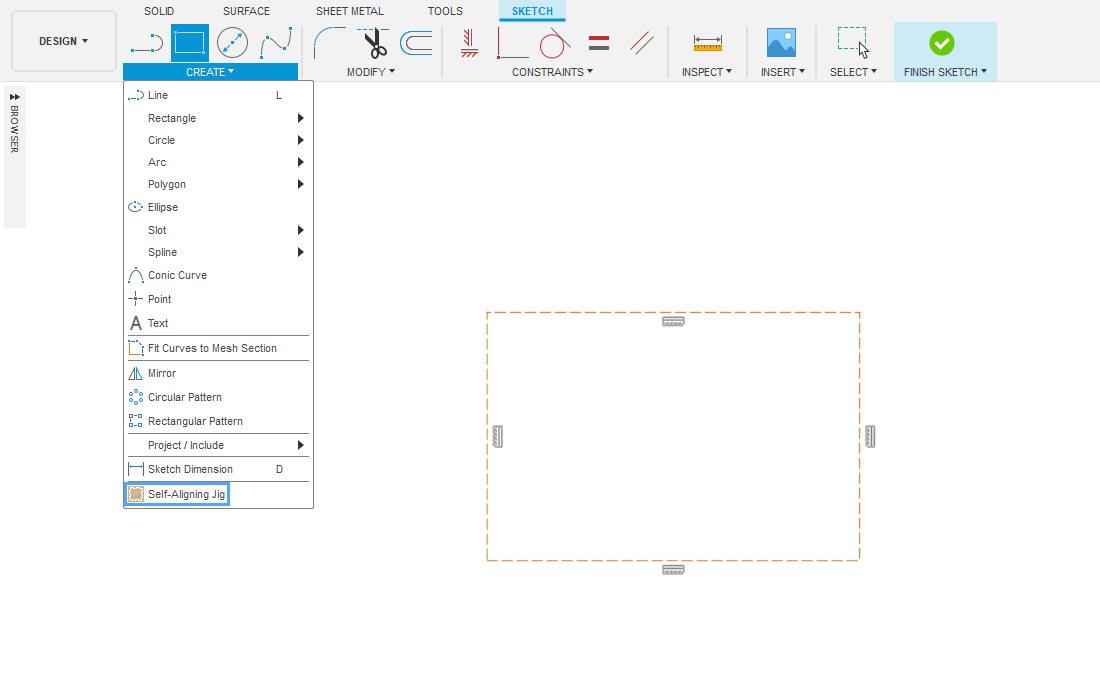Choose the Offset tool icon
The image size is (1100, 700).
pos(416,43)
